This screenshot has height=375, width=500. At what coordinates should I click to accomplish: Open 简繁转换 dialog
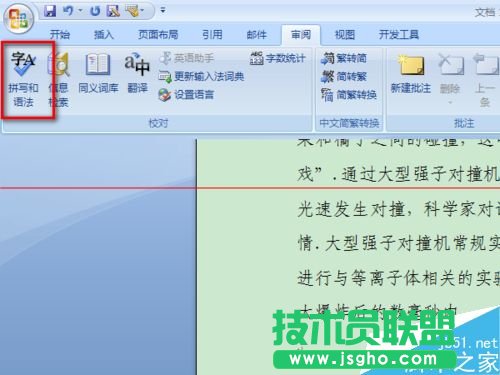(349, 95)
